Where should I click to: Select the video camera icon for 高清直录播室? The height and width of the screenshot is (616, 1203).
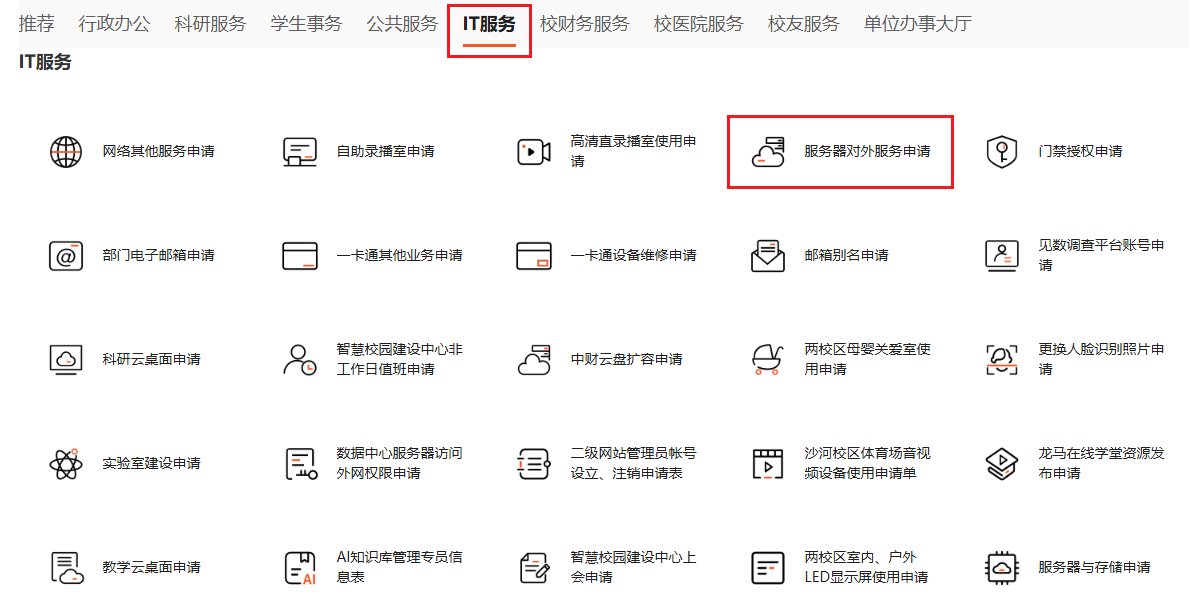534,152
